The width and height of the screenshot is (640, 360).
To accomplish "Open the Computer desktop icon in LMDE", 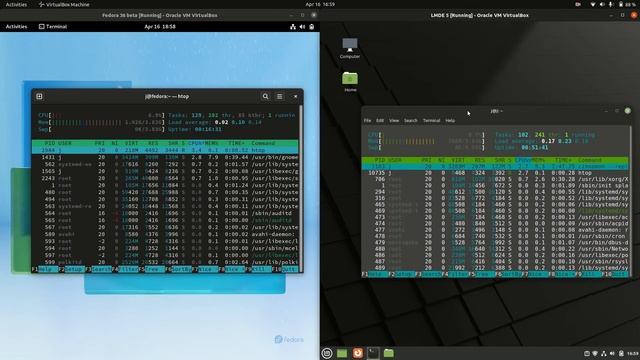I will pos(350,48).
